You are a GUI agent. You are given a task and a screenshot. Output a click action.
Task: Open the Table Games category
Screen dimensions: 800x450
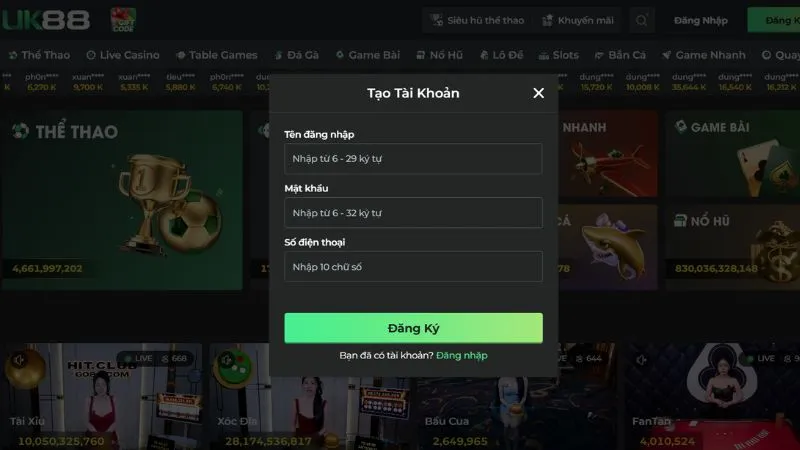[217, 55]
